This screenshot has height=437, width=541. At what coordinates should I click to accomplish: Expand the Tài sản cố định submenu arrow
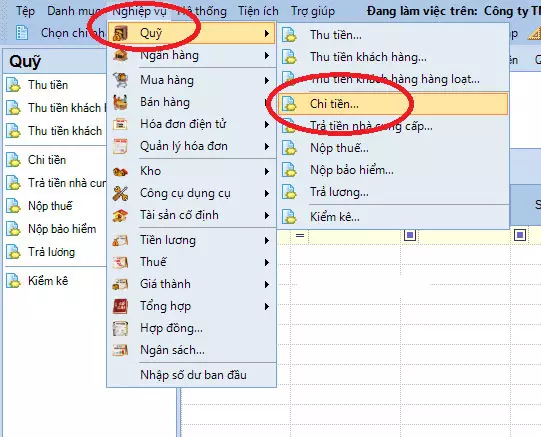267,216
